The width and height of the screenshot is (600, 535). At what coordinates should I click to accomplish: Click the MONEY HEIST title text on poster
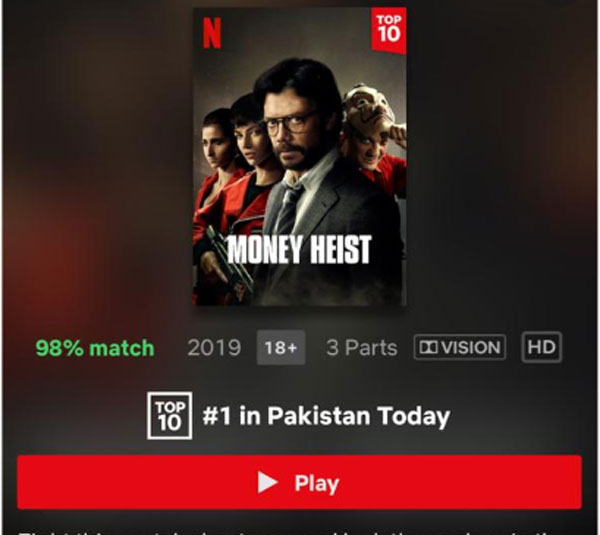[299, 250]
